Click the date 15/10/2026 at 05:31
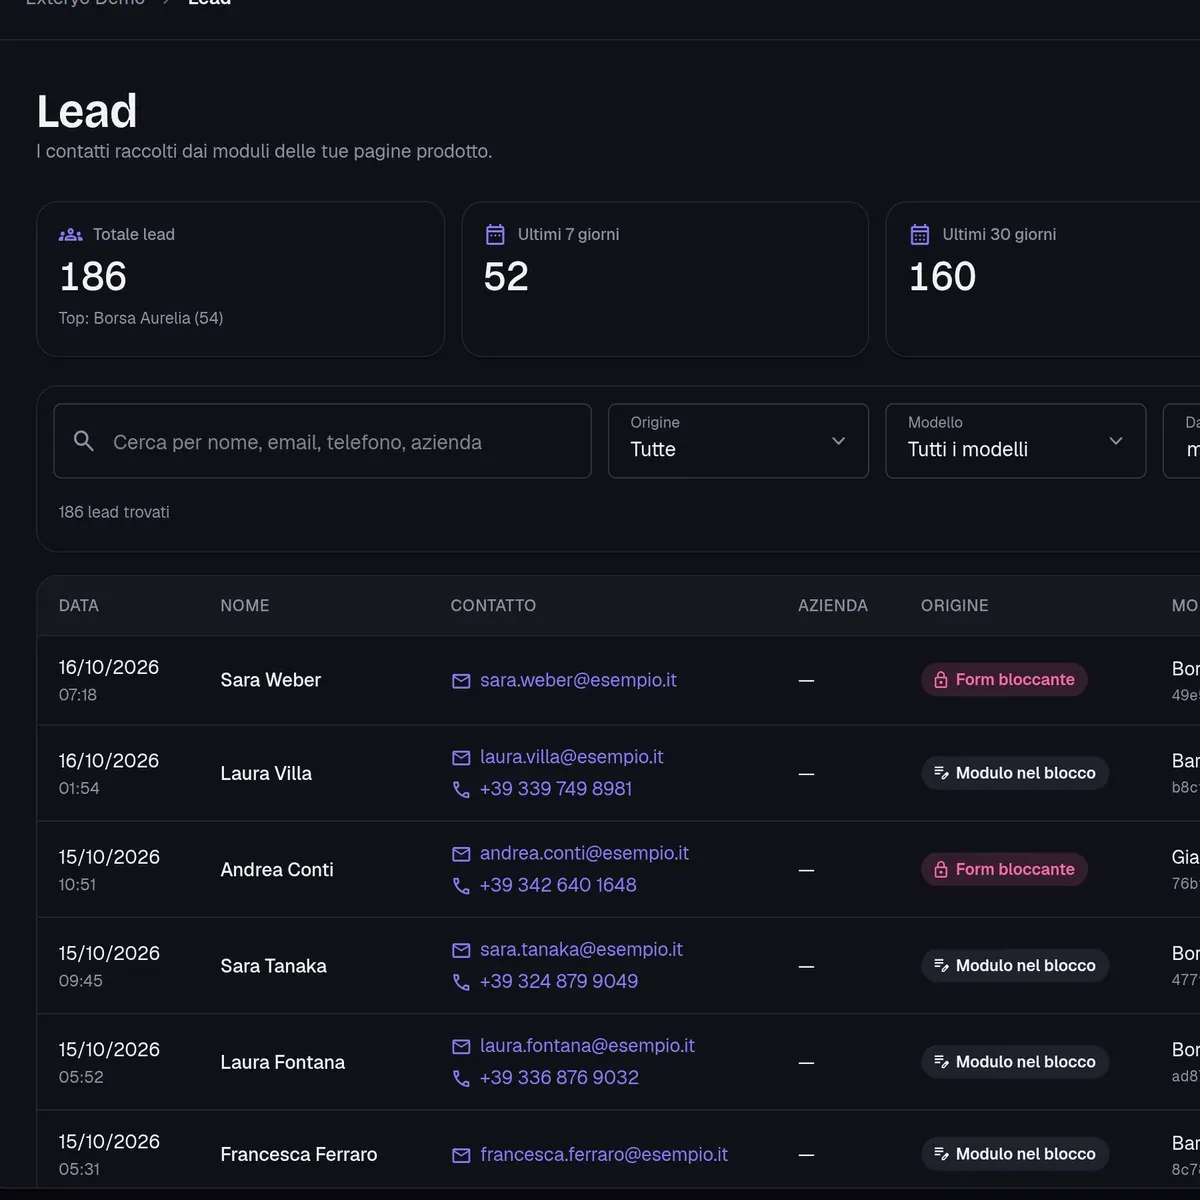This screenshot has width=1200, height=1200. coord(109,1141)
